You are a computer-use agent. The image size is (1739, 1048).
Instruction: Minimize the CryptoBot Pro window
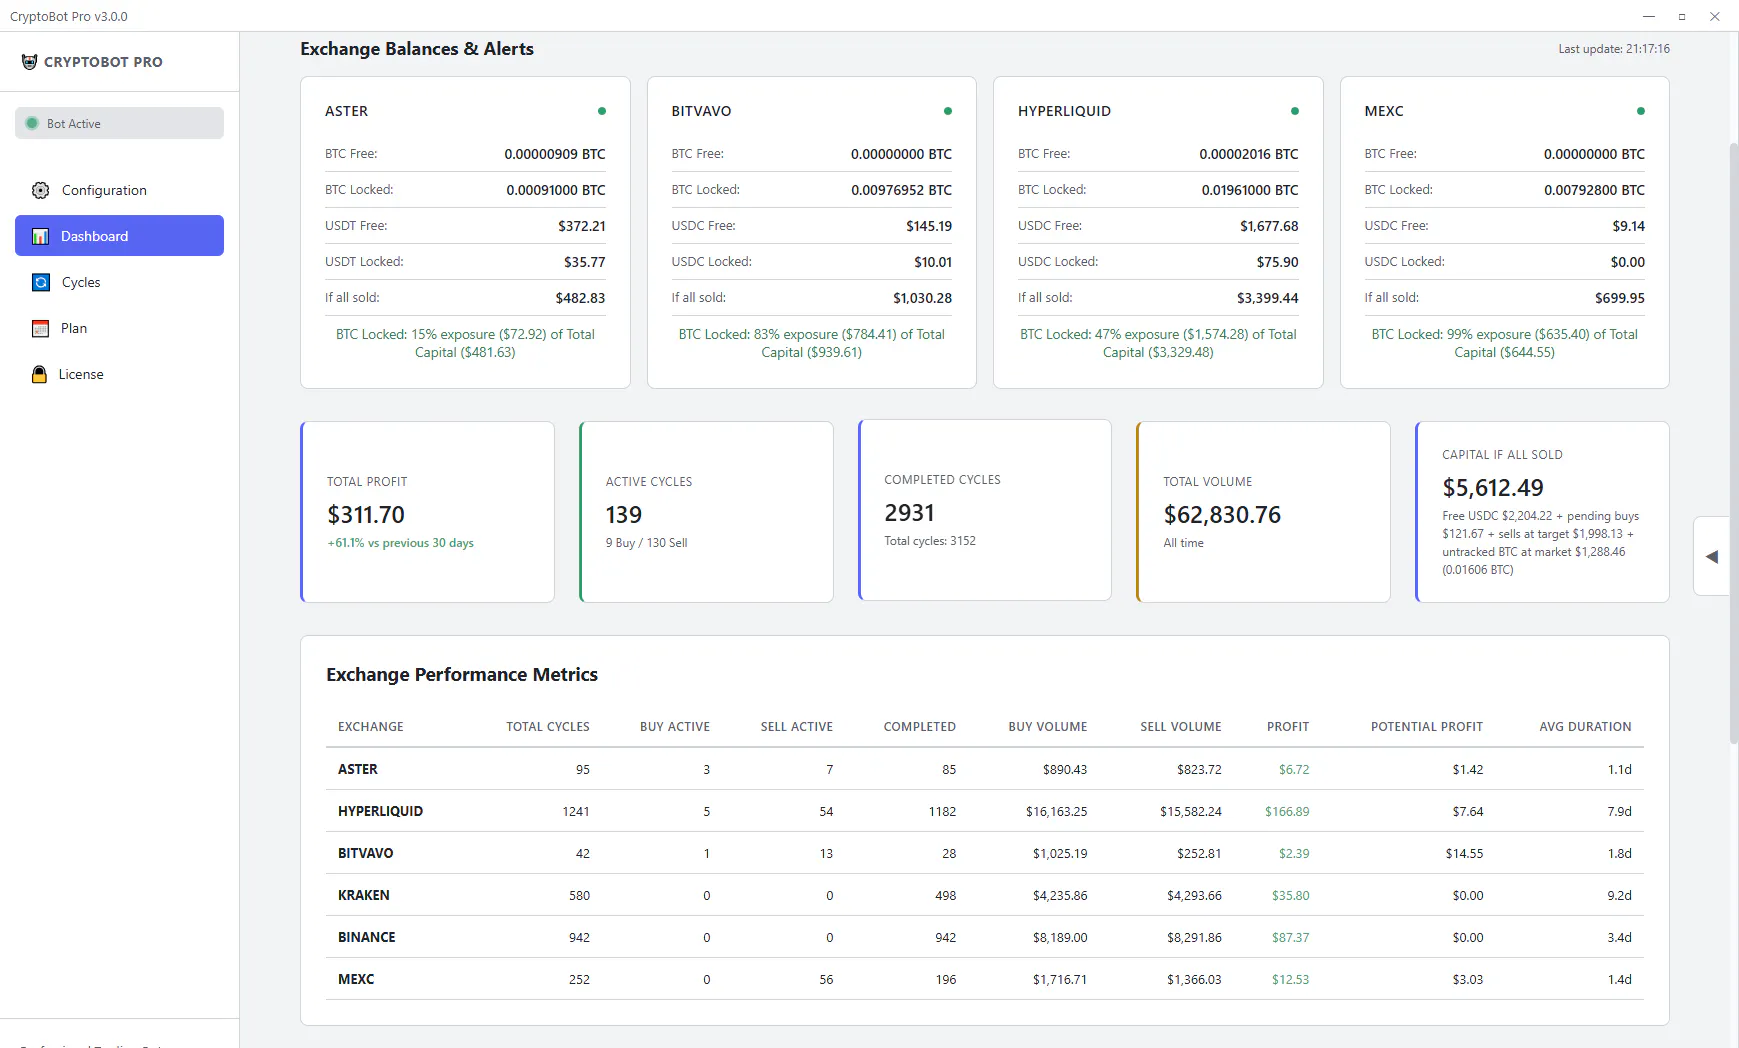[1649, 16]
